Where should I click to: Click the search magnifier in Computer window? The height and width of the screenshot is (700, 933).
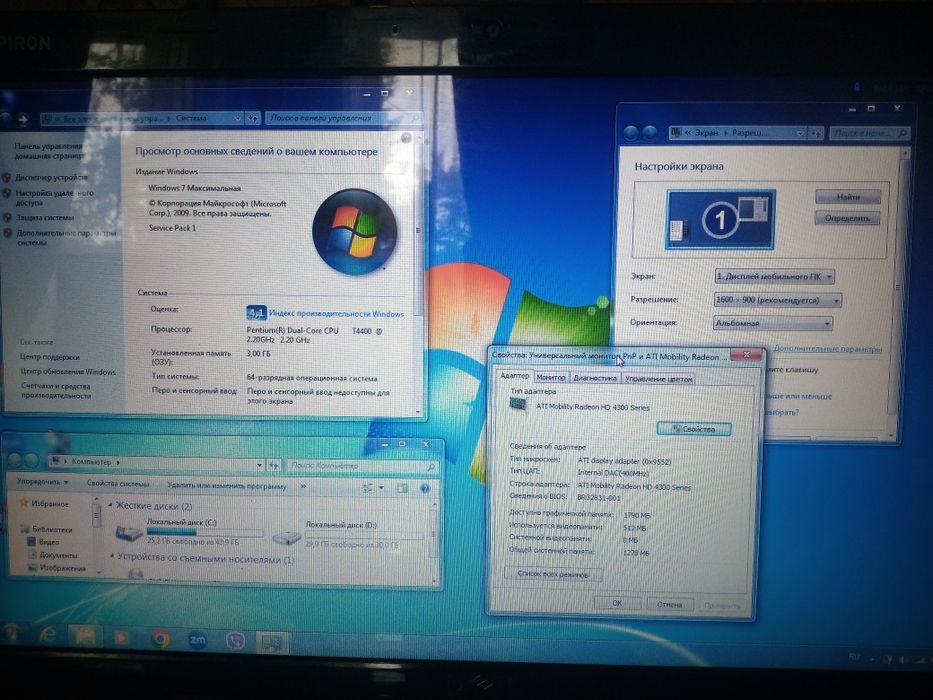tap(431, 467)
